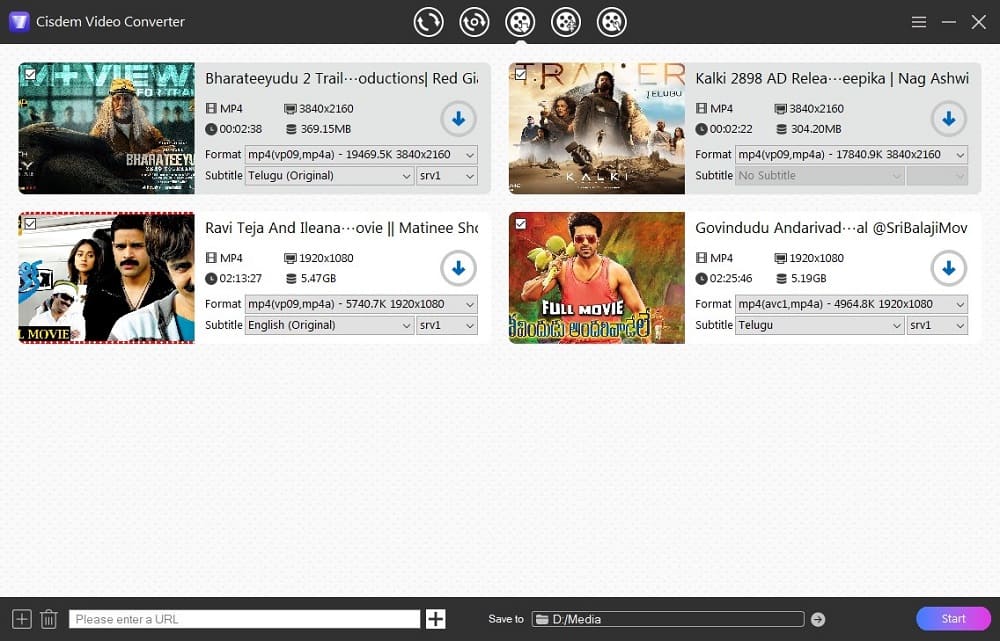This screenshot has width=1000, height=641.
Task: Download the Bharateeyudu 2 trailer
Action: tap(458, 118)
